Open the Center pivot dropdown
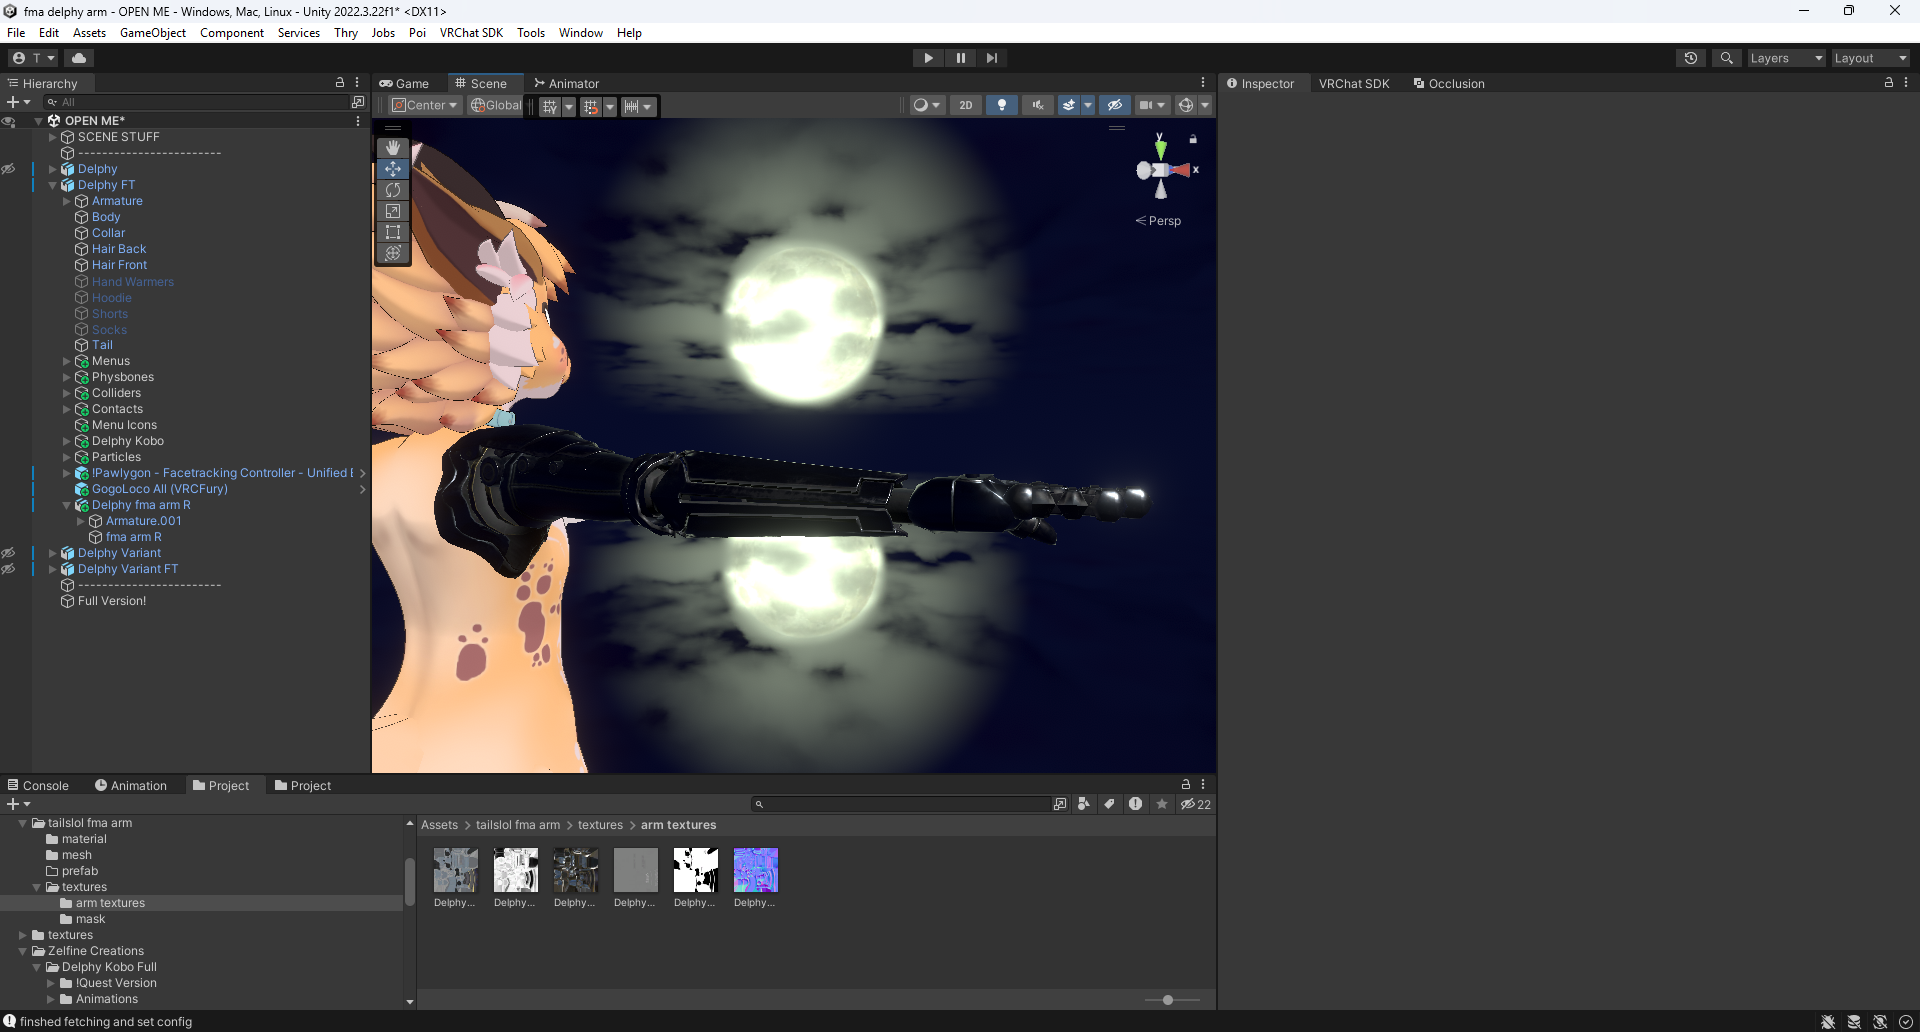1920x1032 pixels. tap(425, 105)
